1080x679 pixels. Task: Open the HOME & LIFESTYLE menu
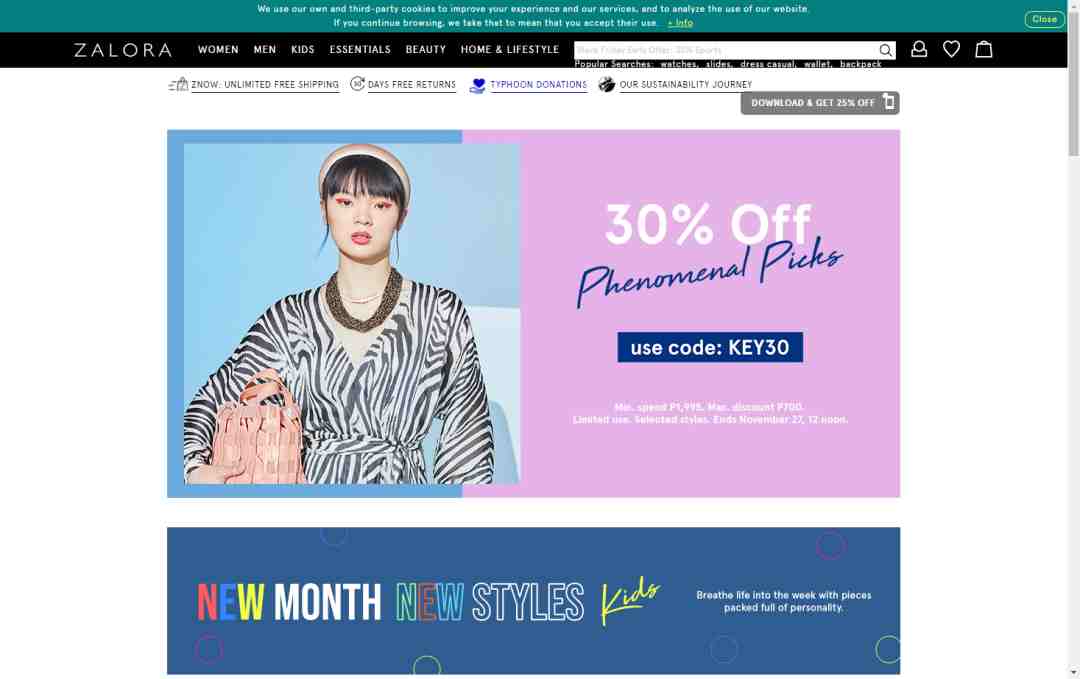pyautogui.click(x=510, y=50)
